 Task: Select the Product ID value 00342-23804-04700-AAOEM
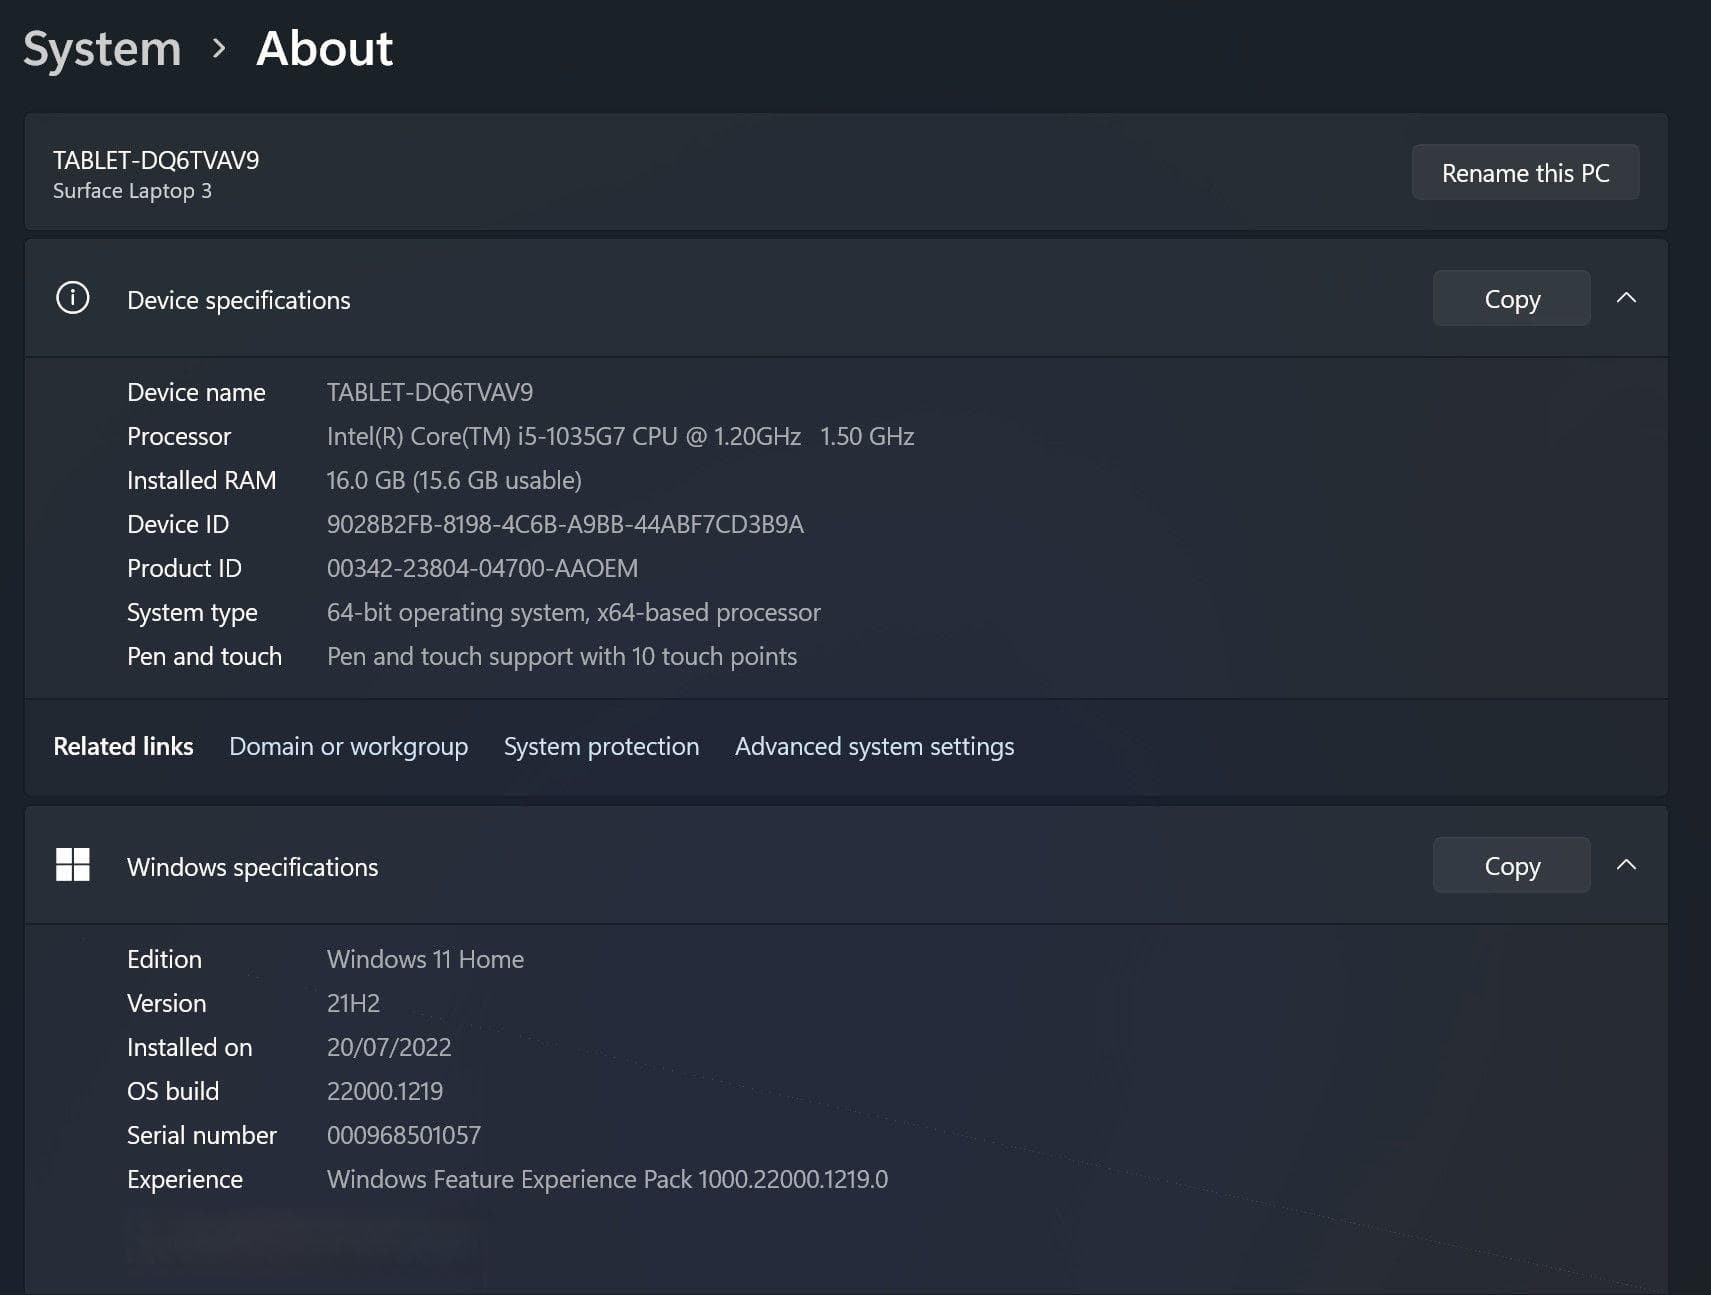click(x=482, y=568)
